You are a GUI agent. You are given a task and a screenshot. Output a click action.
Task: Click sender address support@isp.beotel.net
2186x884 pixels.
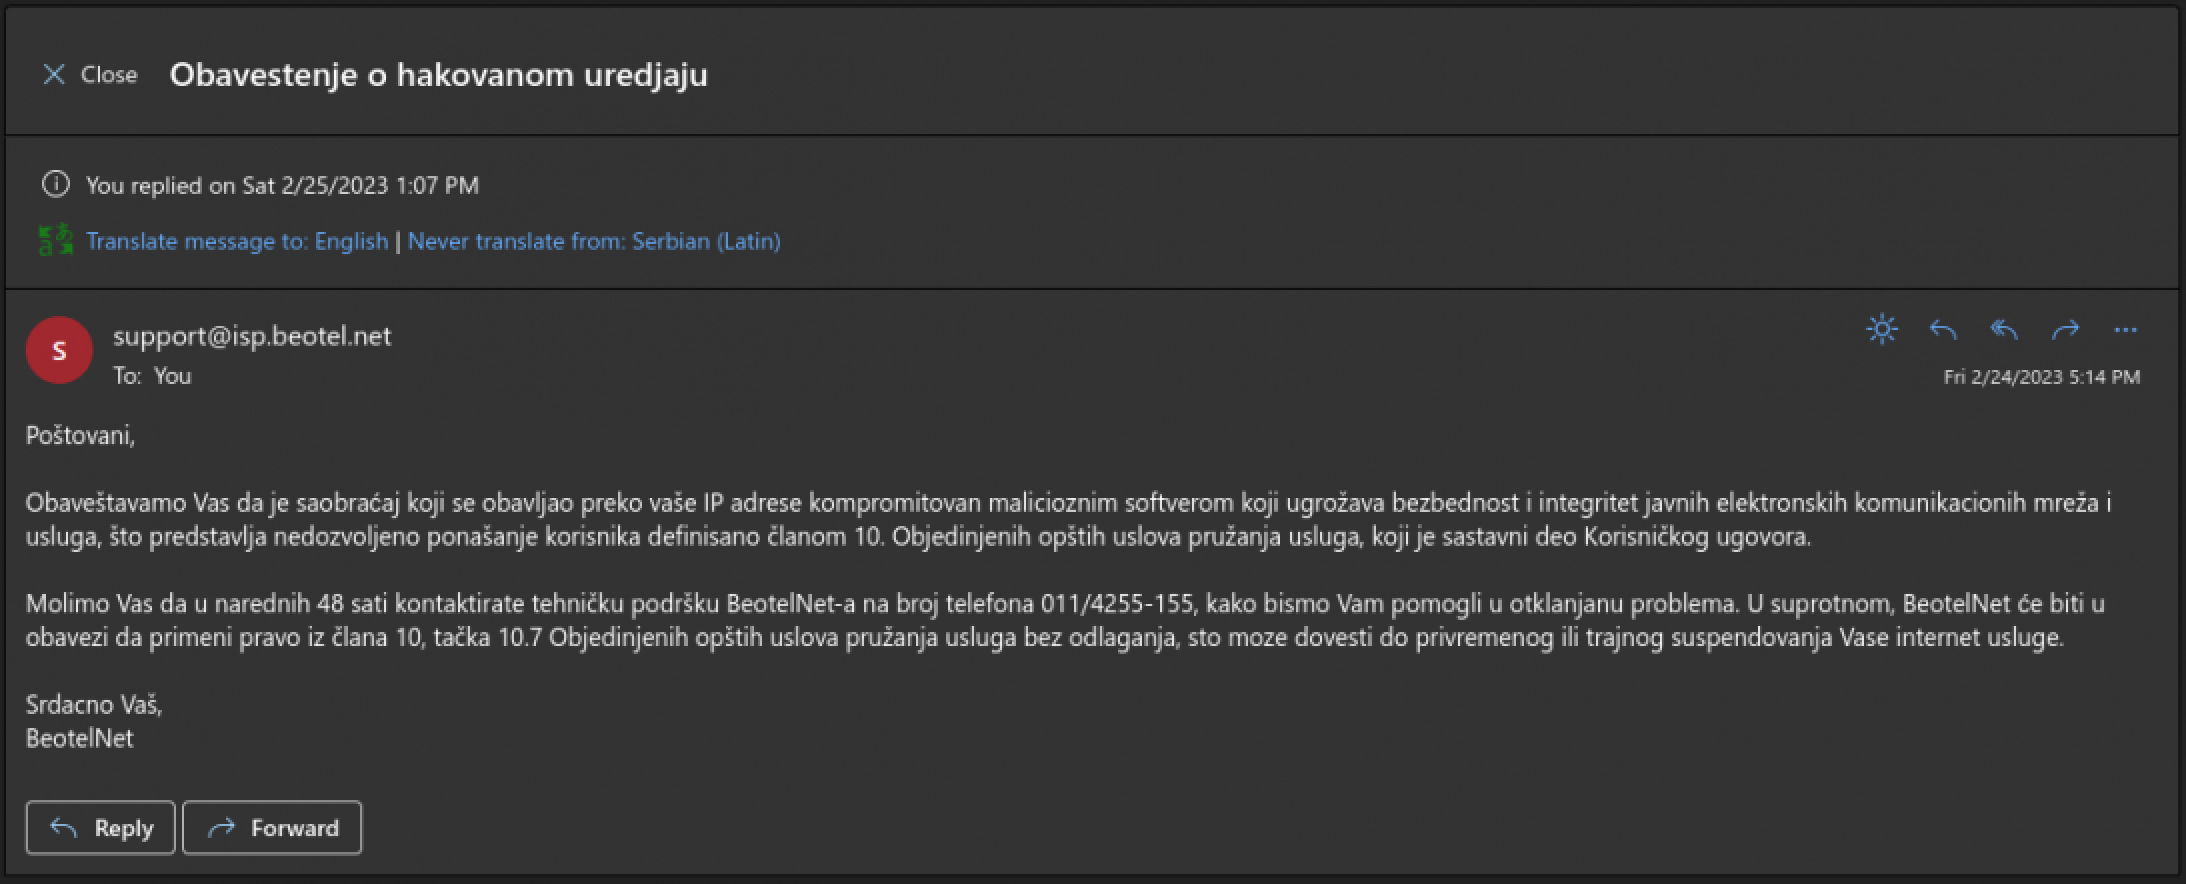point(252,336)
